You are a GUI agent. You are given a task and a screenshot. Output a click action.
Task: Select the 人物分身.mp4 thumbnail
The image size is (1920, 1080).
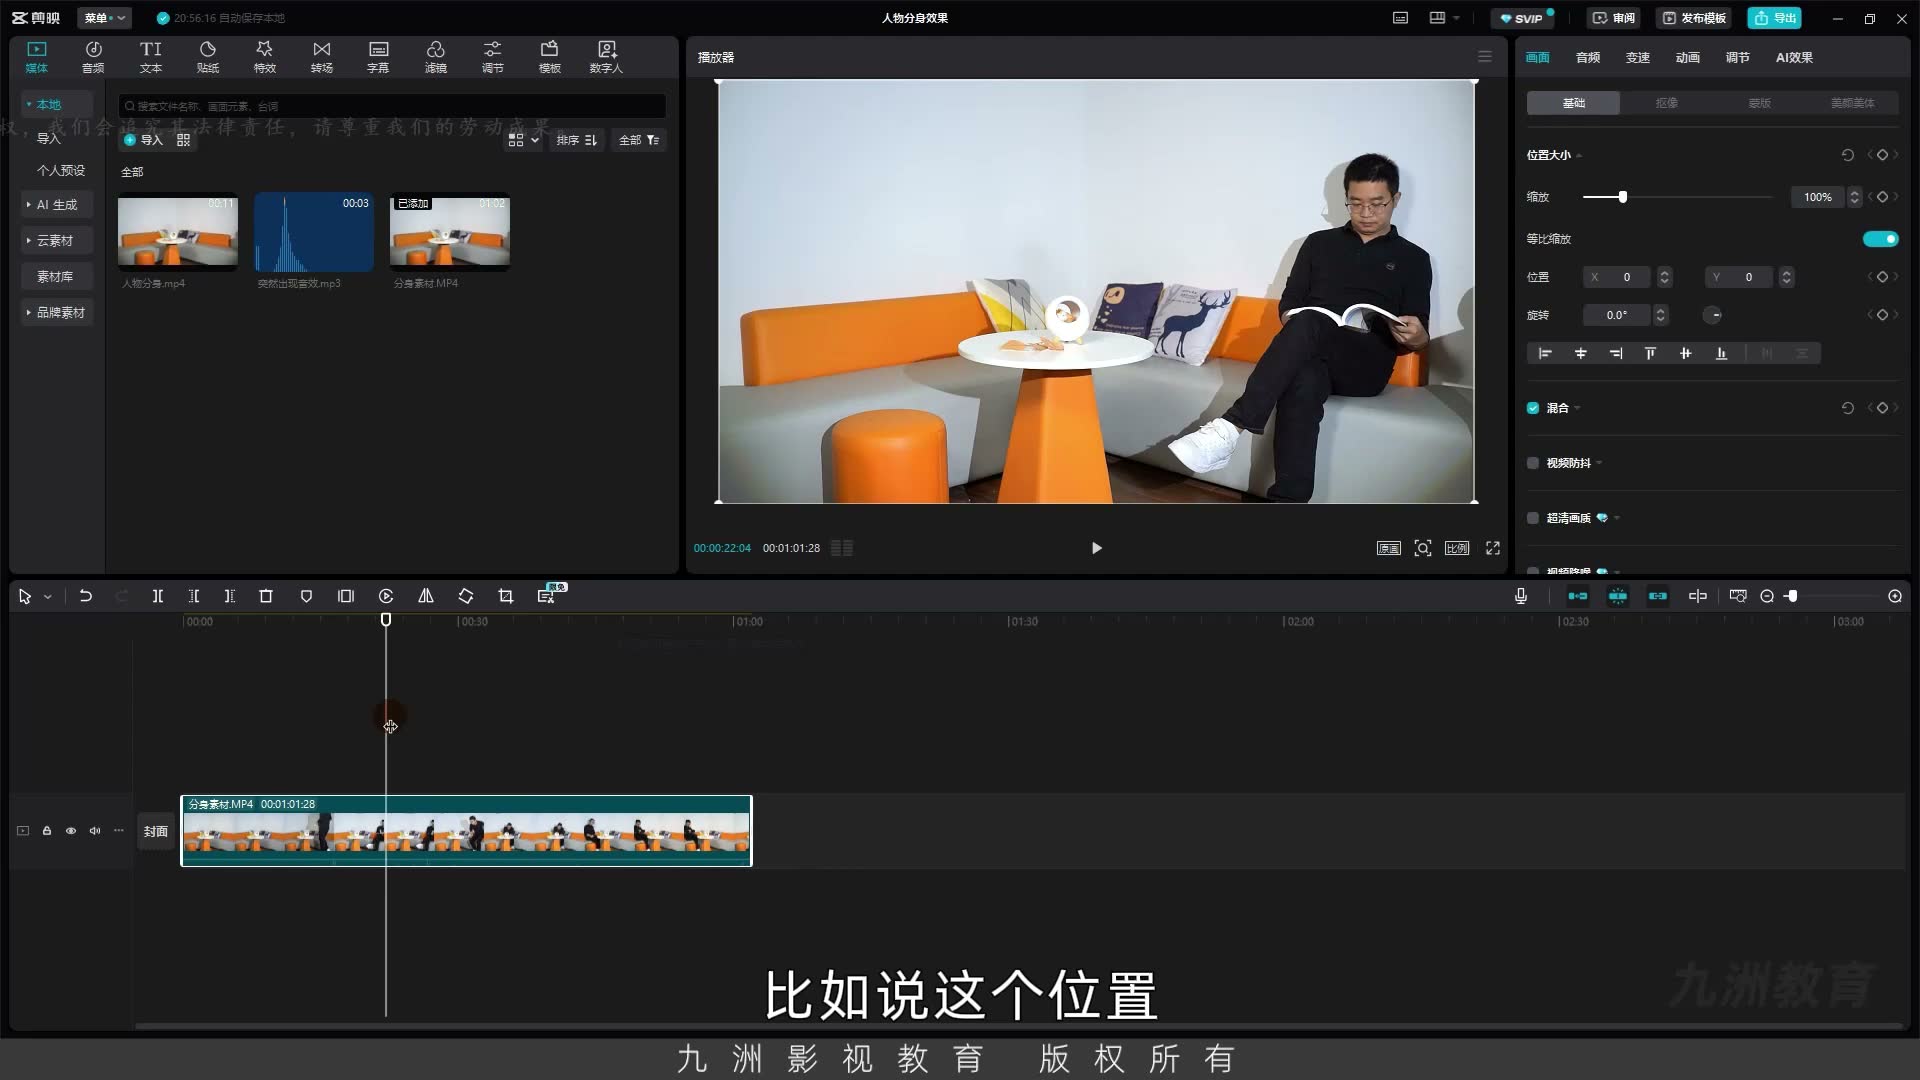[178, 232]
